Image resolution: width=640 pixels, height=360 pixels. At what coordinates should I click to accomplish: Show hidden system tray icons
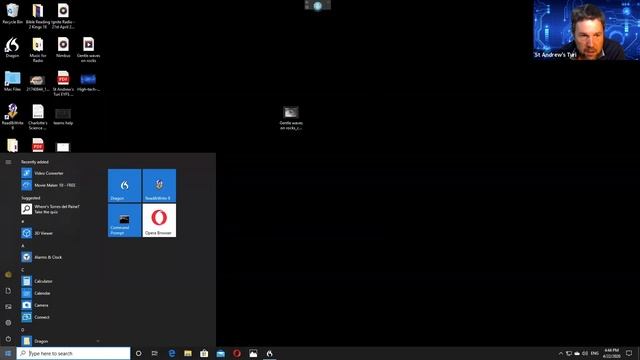(x=560, y=353)
